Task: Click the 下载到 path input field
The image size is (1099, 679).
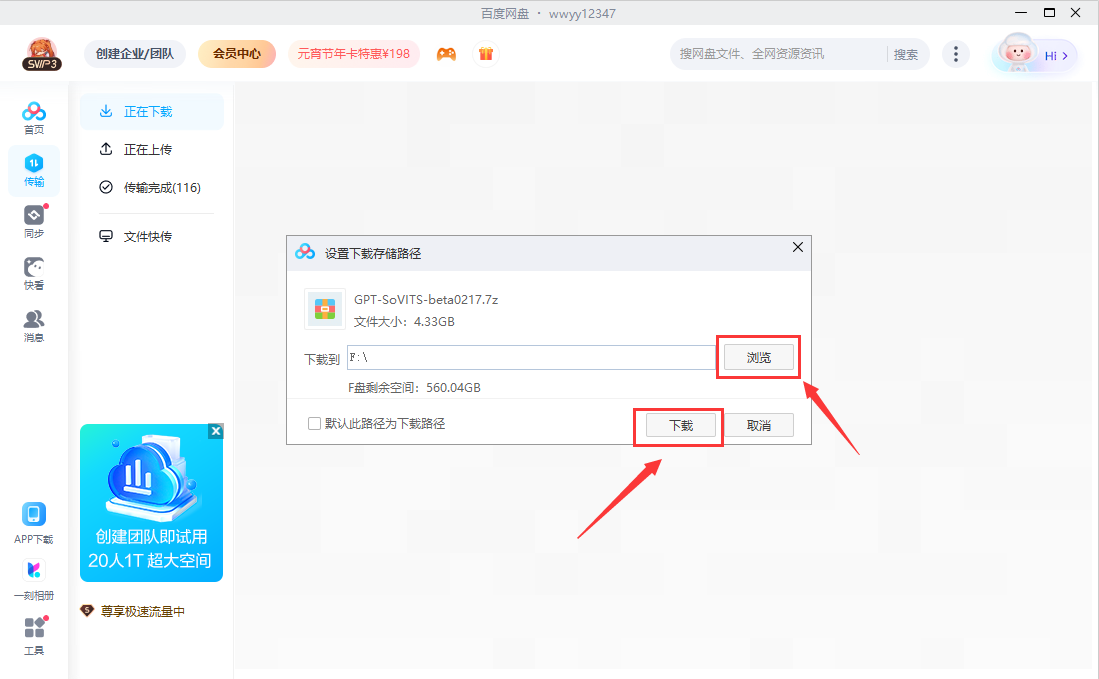Action: tap(531, 357)
